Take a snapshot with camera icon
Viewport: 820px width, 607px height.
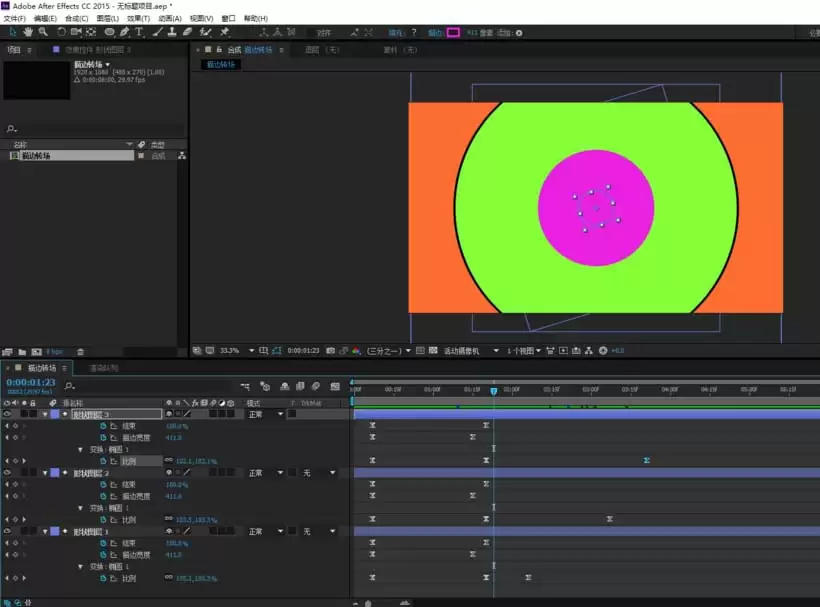click(x=331, y=350)
